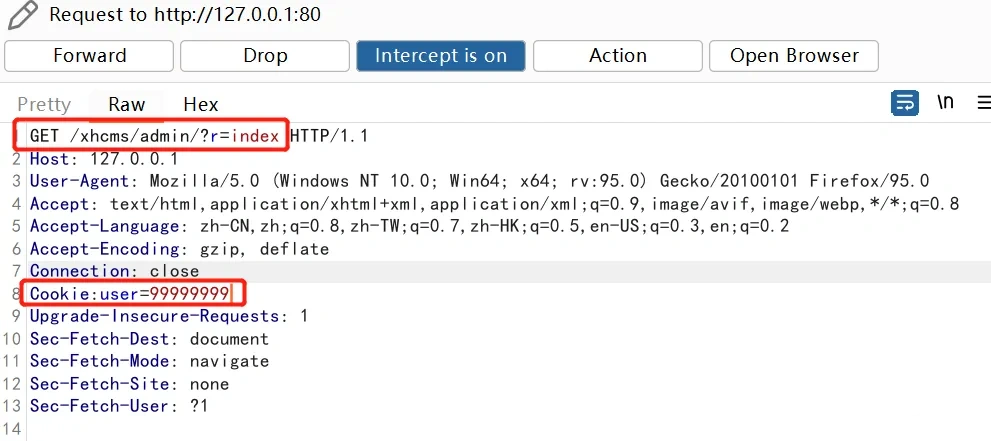Screen dimensions: 991x441
Task: Open the Action menu
Action: [x=617, y=56]
